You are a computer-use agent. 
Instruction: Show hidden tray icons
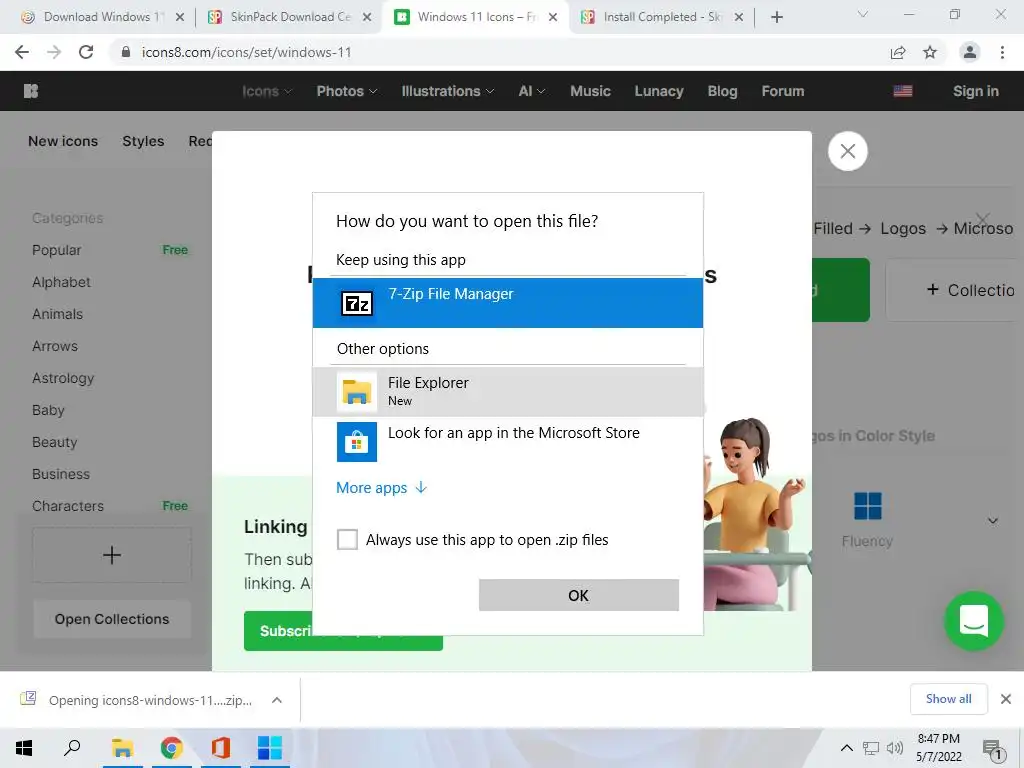pos(846,748)
